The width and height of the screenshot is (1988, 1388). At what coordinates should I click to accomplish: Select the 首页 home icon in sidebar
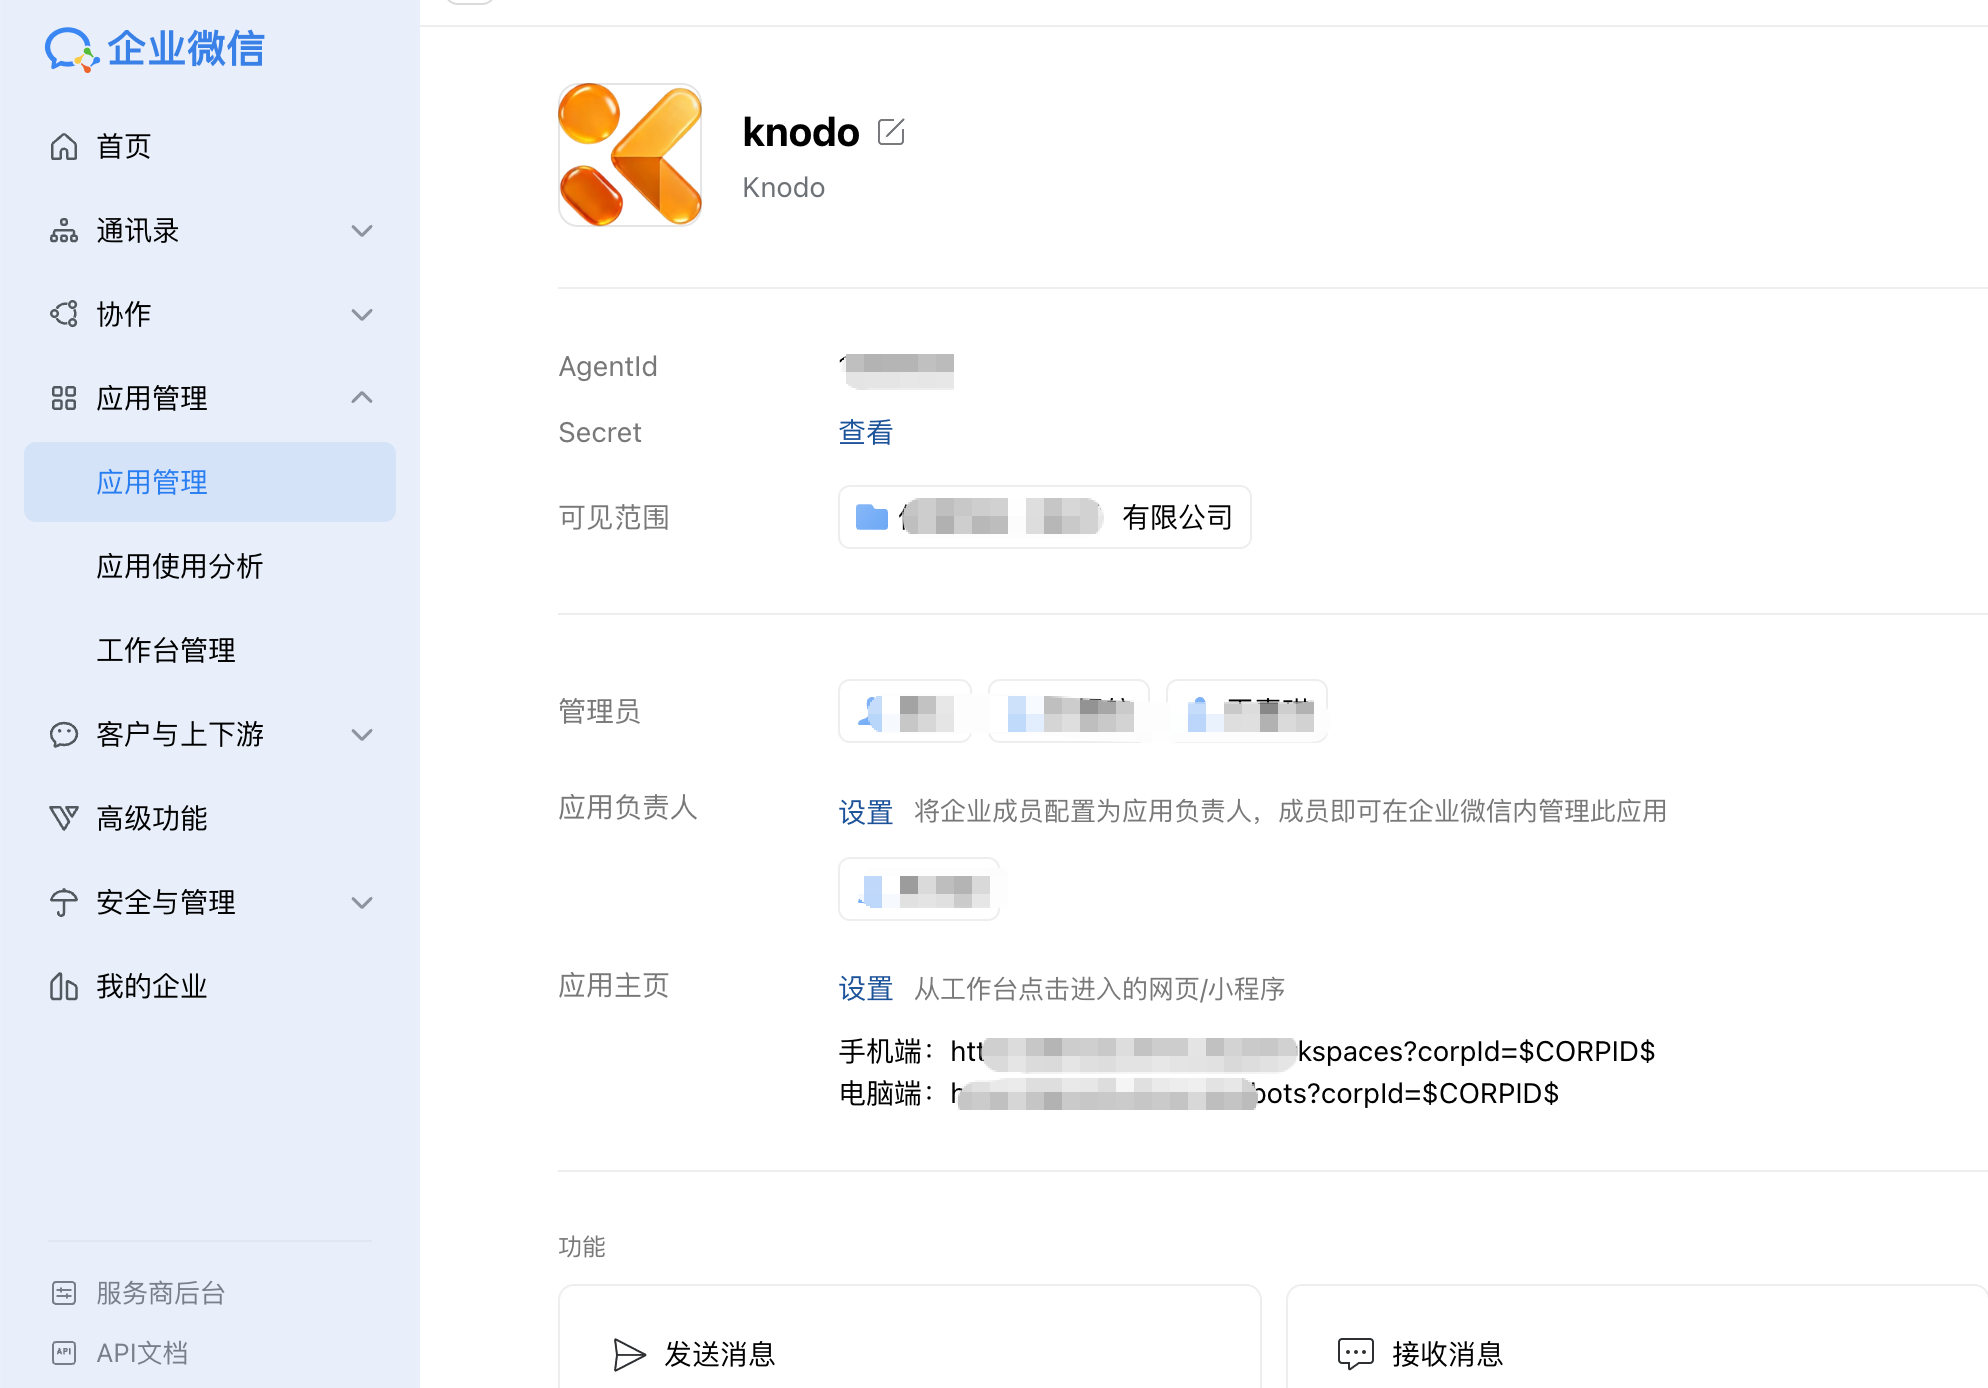tap(64, 146)
